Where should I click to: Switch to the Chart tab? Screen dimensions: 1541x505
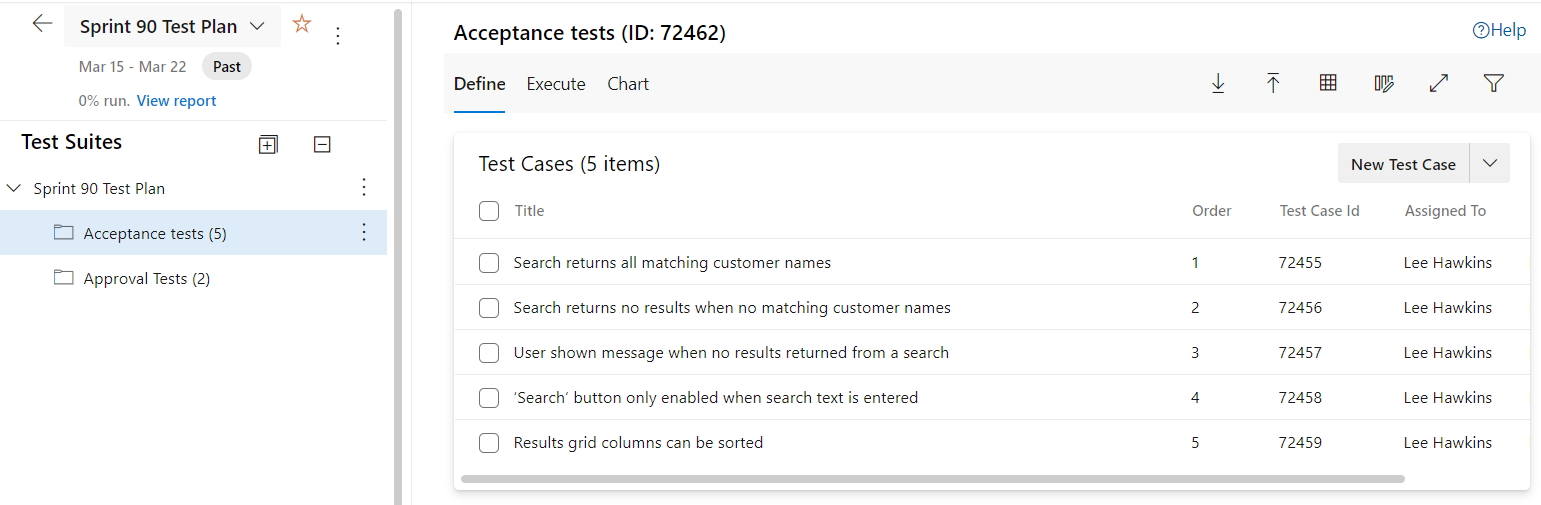[628, 84]
